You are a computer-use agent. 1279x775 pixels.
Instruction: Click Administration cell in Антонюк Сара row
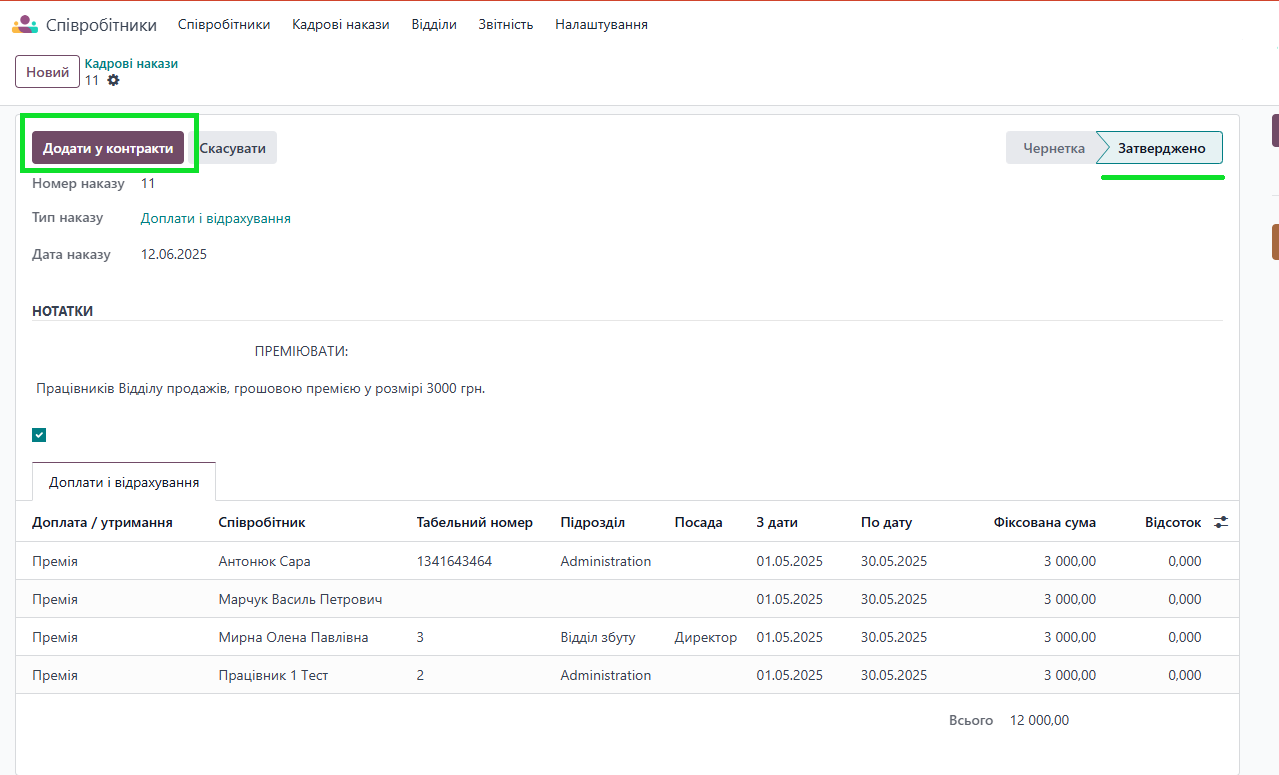point(606,561)
